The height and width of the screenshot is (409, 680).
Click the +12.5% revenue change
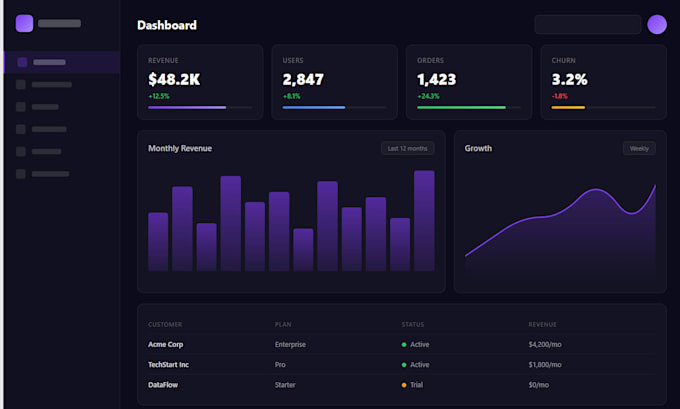click(159, 96)
